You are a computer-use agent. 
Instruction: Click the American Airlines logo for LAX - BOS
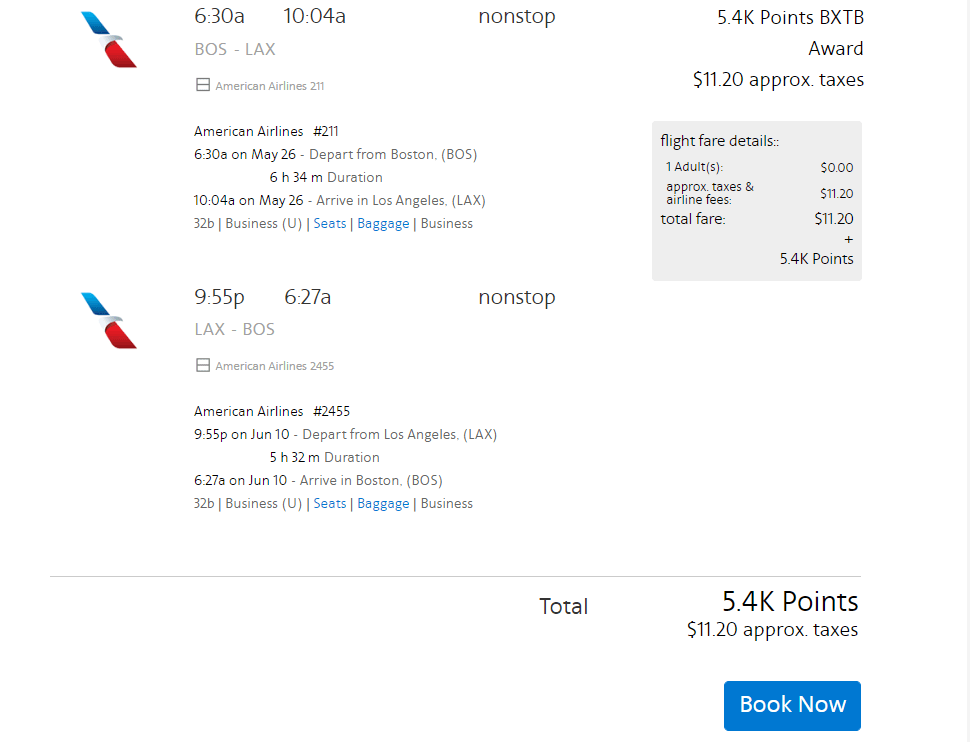point(108,320)
